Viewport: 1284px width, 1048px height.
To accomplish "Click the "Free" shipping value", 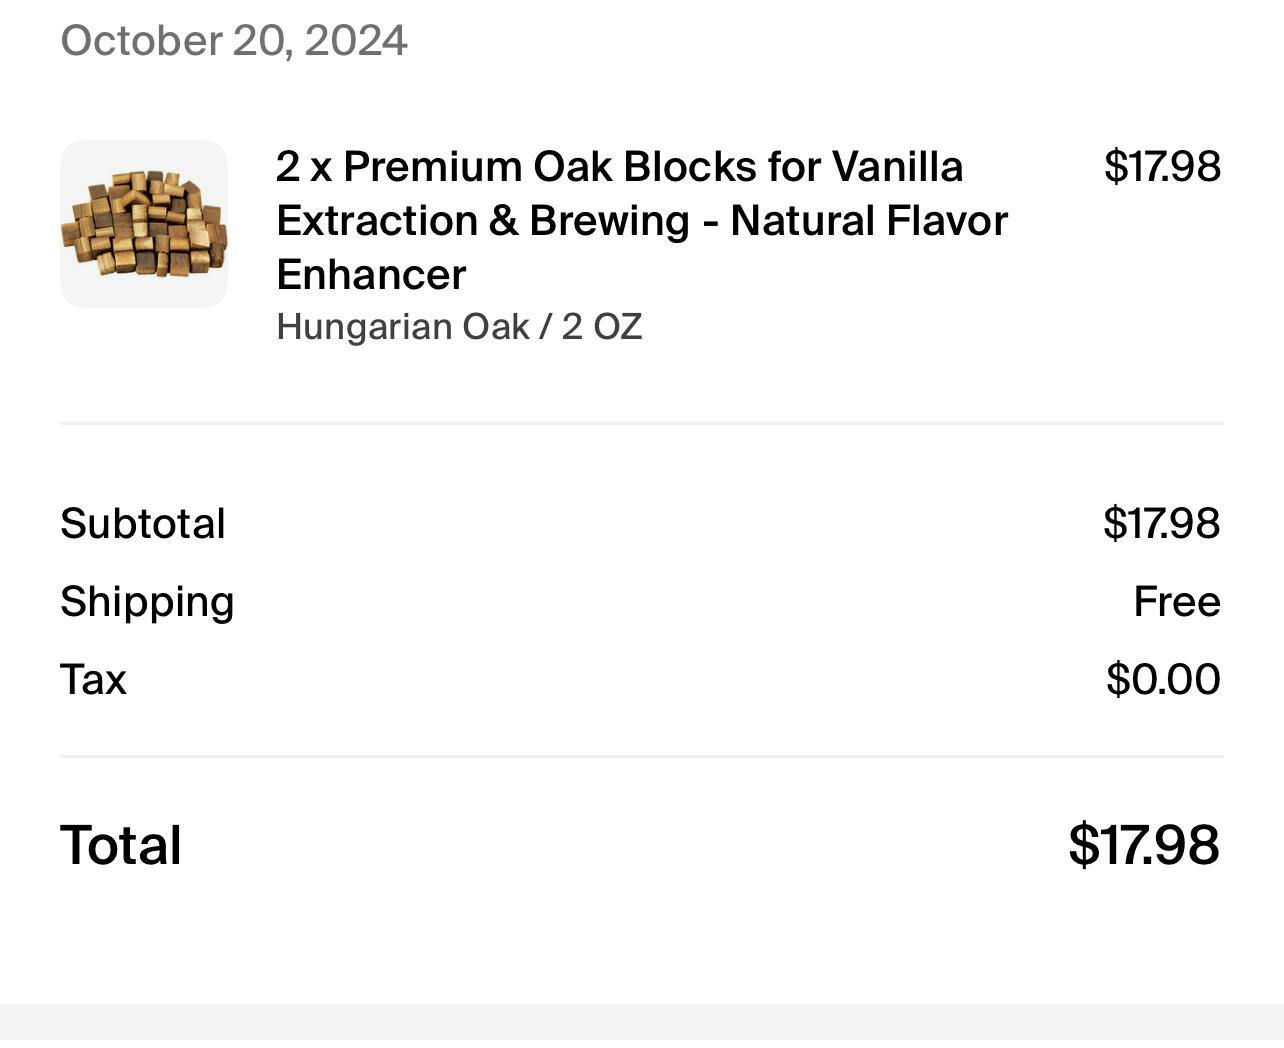I will (1176, 602).
